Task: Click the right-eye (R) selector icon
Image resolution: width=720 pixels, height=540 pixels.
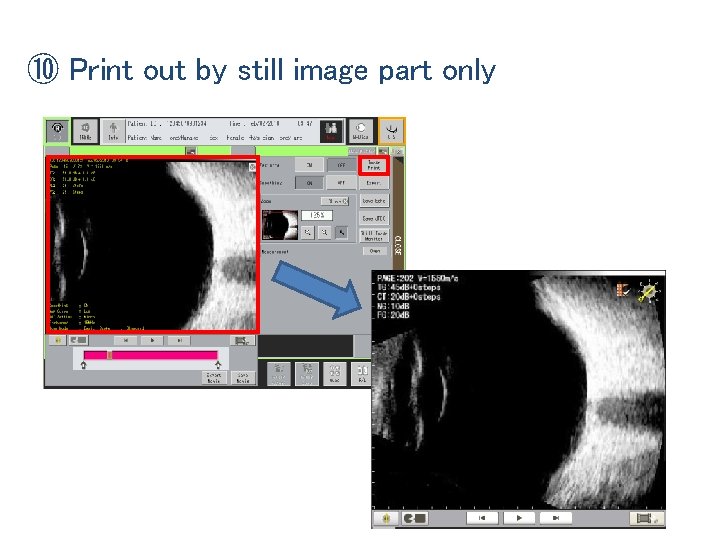Action: coord(57,131)
